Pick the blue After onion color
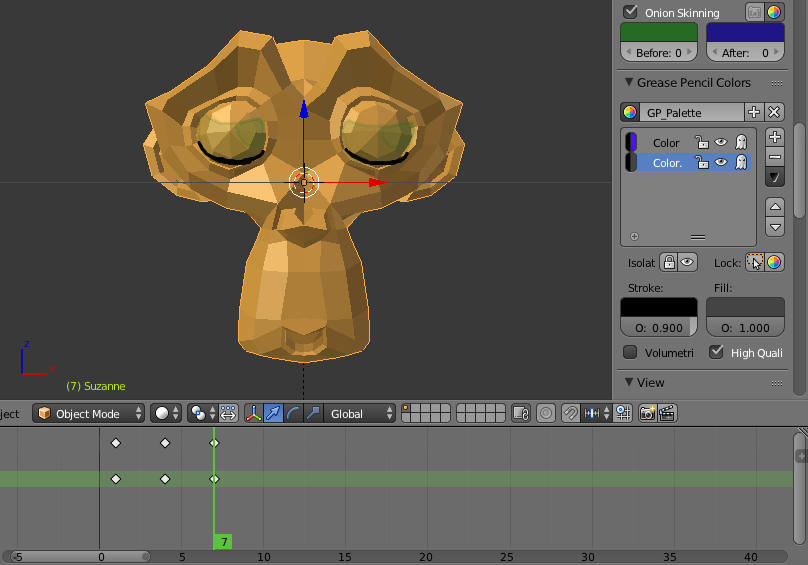 pyautogui.click(x=745, y=32)
